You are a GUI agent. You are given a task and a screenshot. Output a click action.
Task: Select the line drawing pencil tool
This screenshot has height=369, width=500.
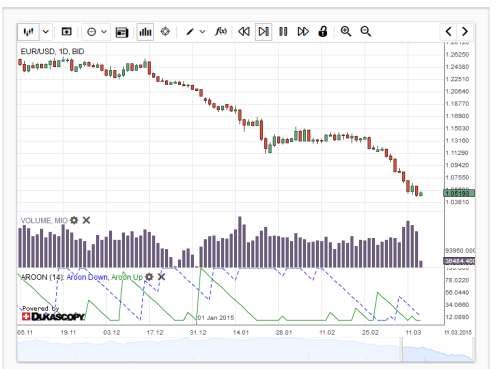190,32
